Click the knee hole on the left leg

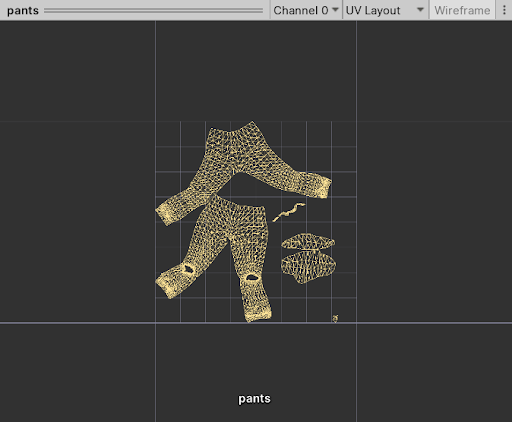pyautogui.click(x=189, y=269)
